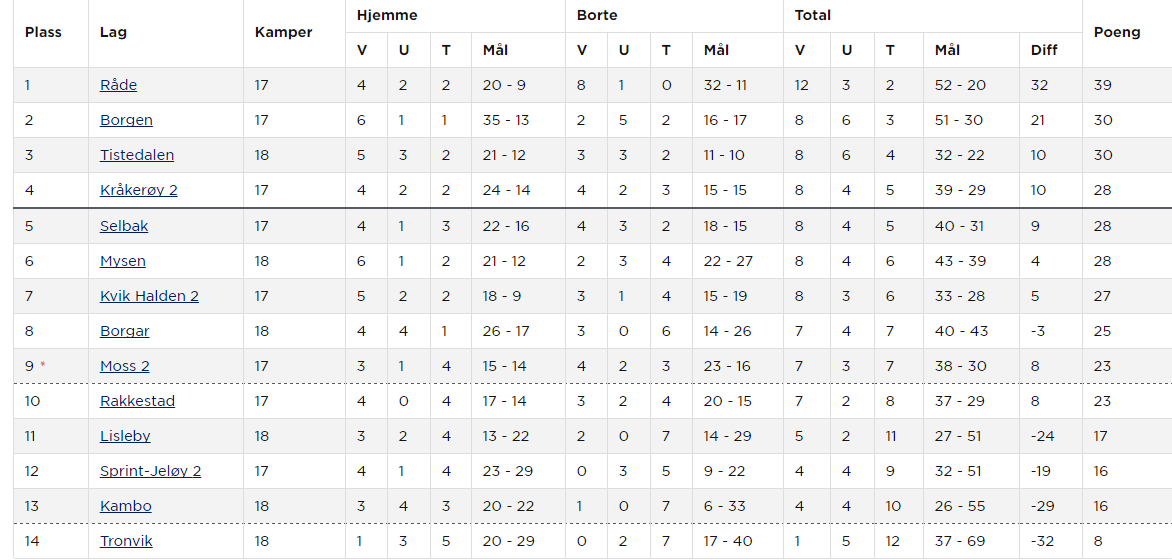Open the Kambo team link
Image resolution: width=1172 pixels, height=560 pixels.
[124, 506]
